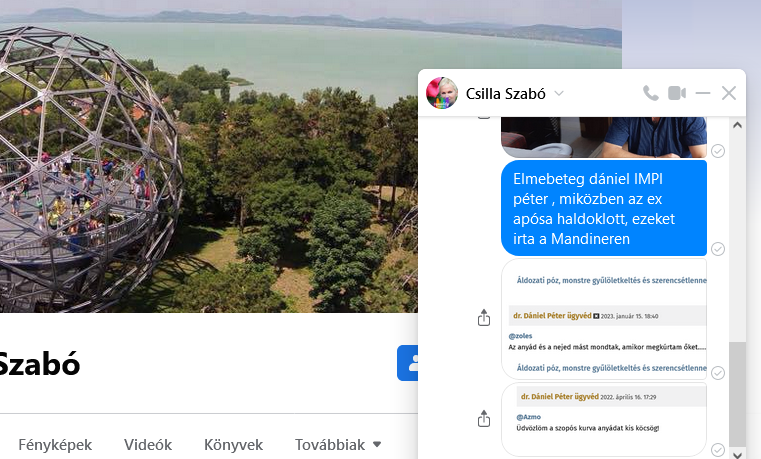Switch to the Videók tab

tap(148, 444)
